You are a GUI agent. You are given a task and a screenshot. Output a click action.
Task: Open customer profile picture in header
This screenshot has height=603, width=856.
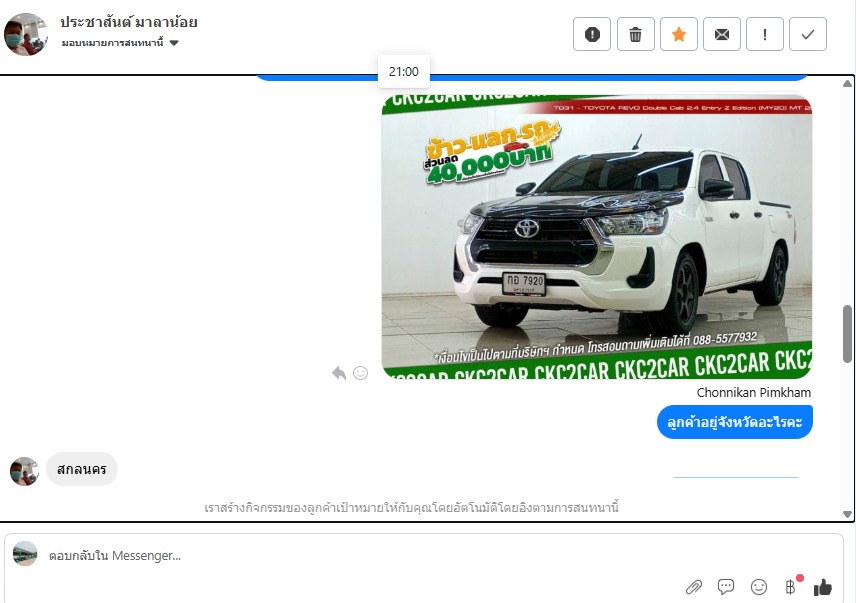pyautogui.click(x=26, y=34)
